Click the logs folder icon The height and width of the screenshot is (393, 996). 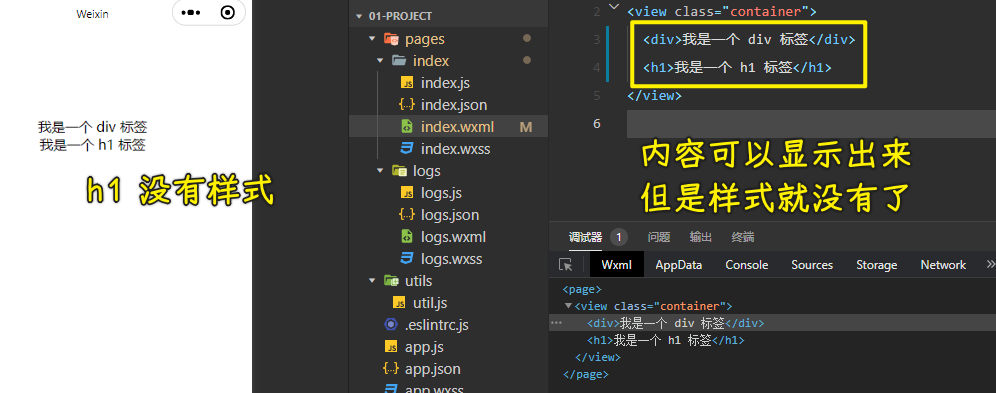point(399,171)
